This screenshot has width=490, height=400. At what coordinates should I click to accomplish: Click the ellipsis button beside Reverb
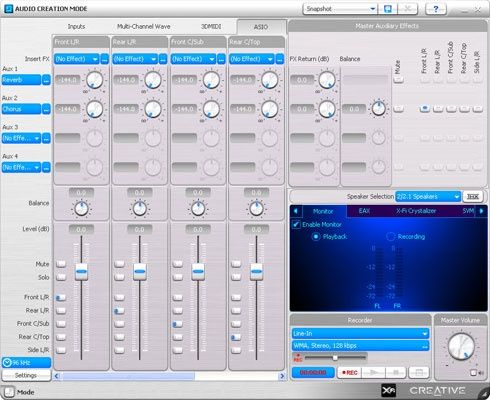pos(46,80)
